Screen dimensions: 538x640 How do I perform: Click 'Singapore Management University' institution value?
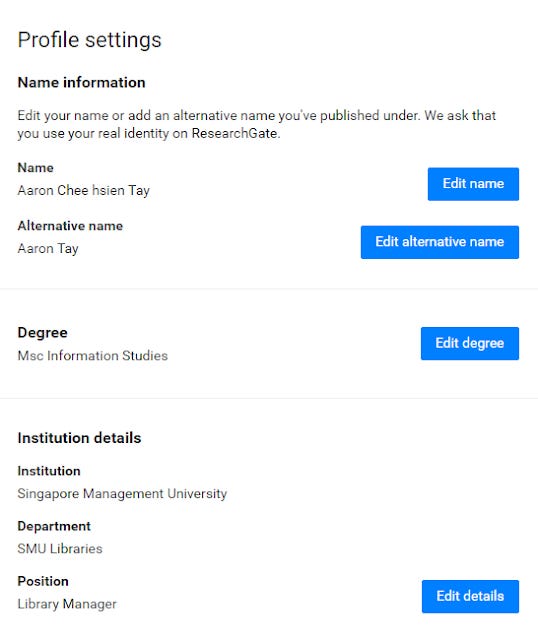(122, 494)
